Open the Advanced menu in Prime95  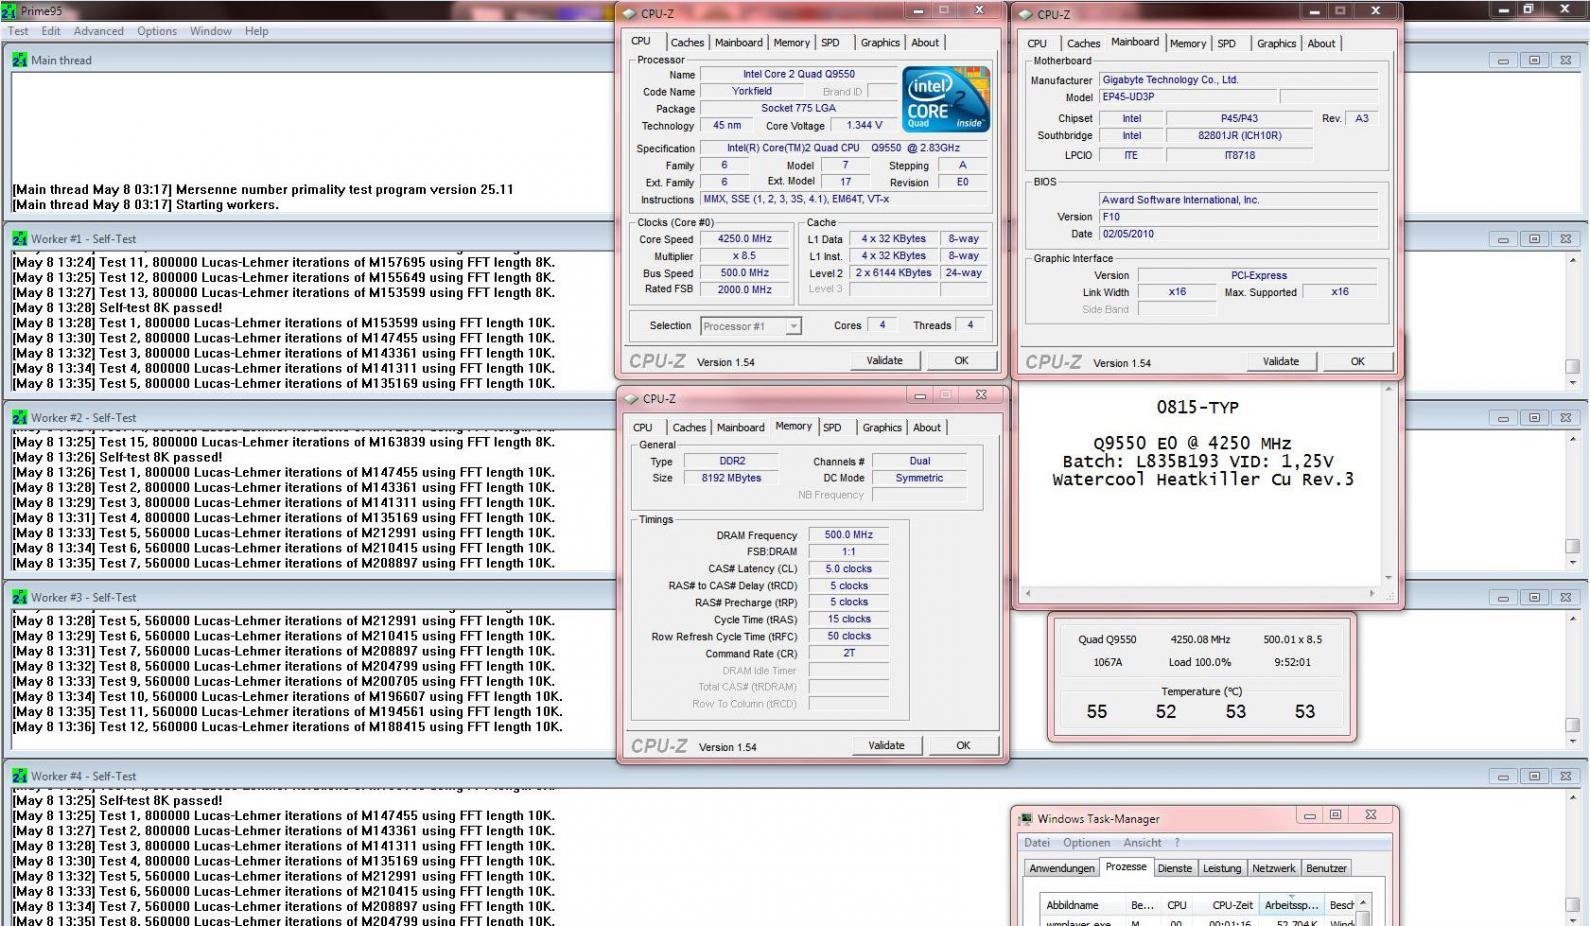point(99,31)
